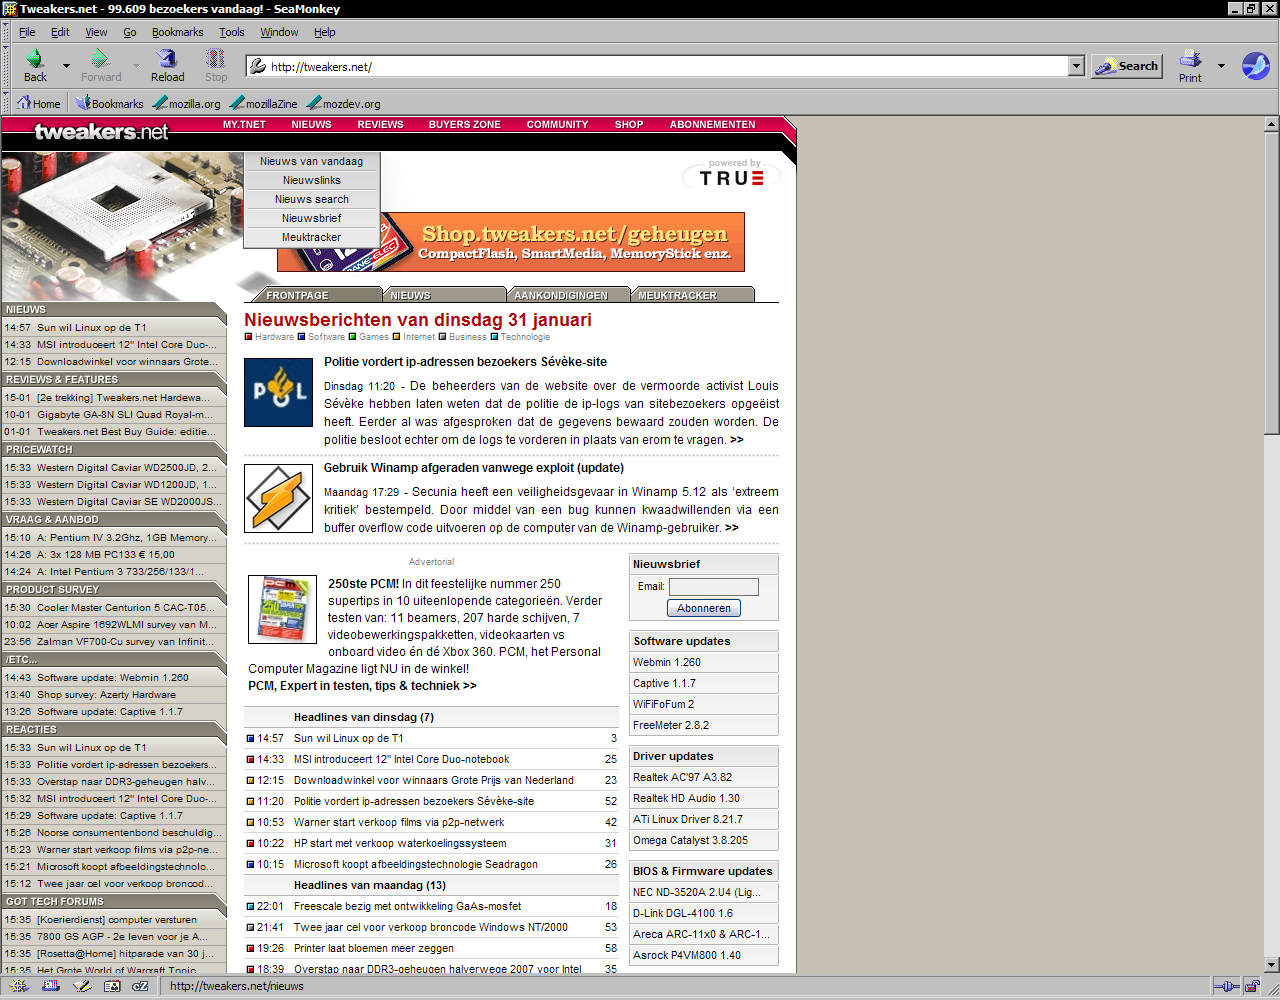The height and width of the screenshot is (1000, 1280).
Task: Click SHOP in the site navigation bar
Action: click(629, 125)
